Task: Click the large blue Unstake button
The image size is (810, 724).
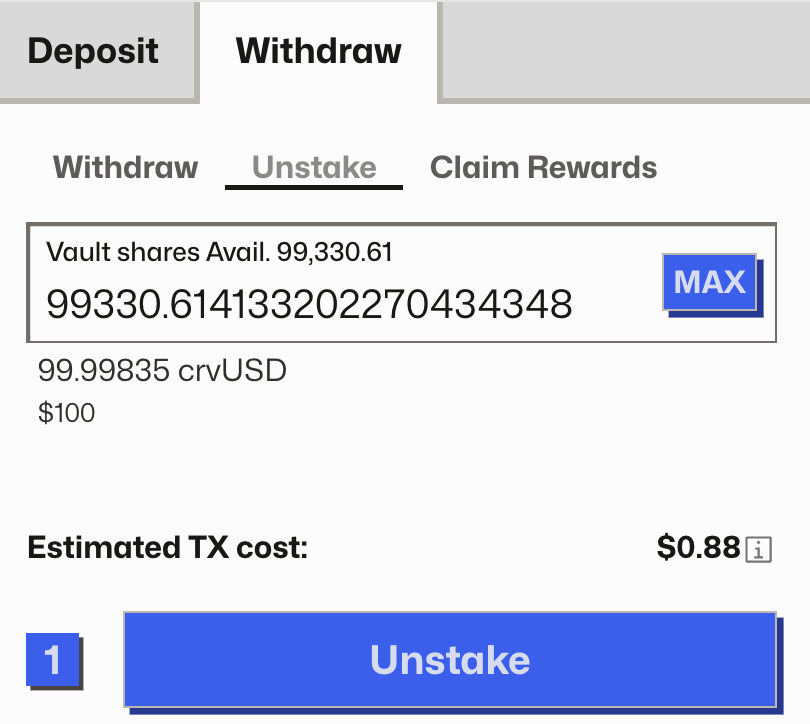Action: coord(449,660)
